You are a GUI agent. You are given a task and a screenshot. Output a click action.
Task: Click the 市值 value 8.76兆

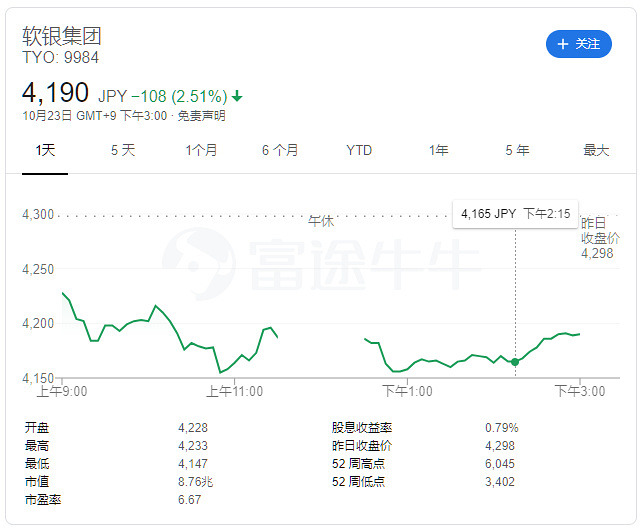coord(193,481)
